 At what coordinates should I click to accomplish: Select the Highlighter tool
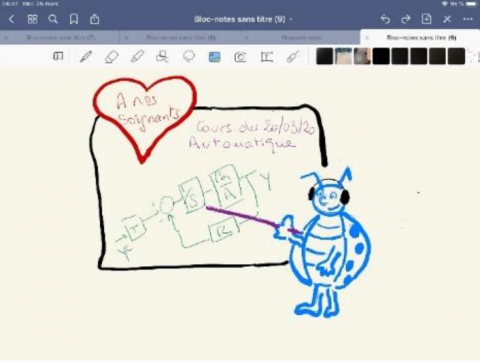click(x=137, y=57)
